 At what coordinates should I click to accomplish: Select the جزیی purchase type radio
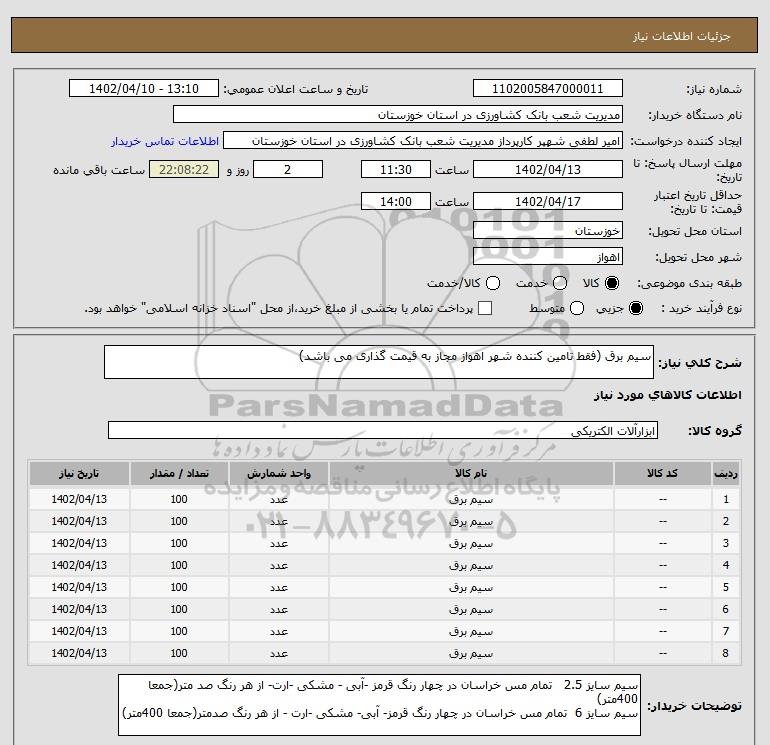point(635,308)
